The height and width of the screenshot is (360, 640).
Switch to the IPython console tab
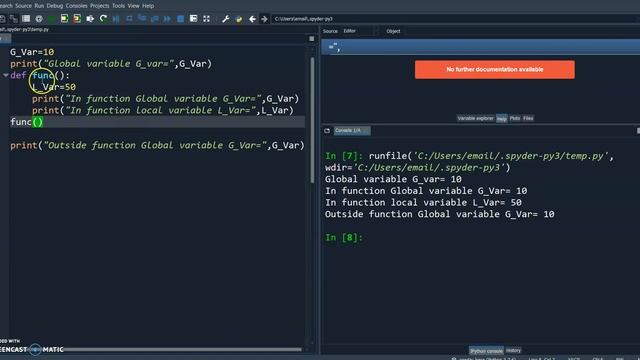coord(486,351)
